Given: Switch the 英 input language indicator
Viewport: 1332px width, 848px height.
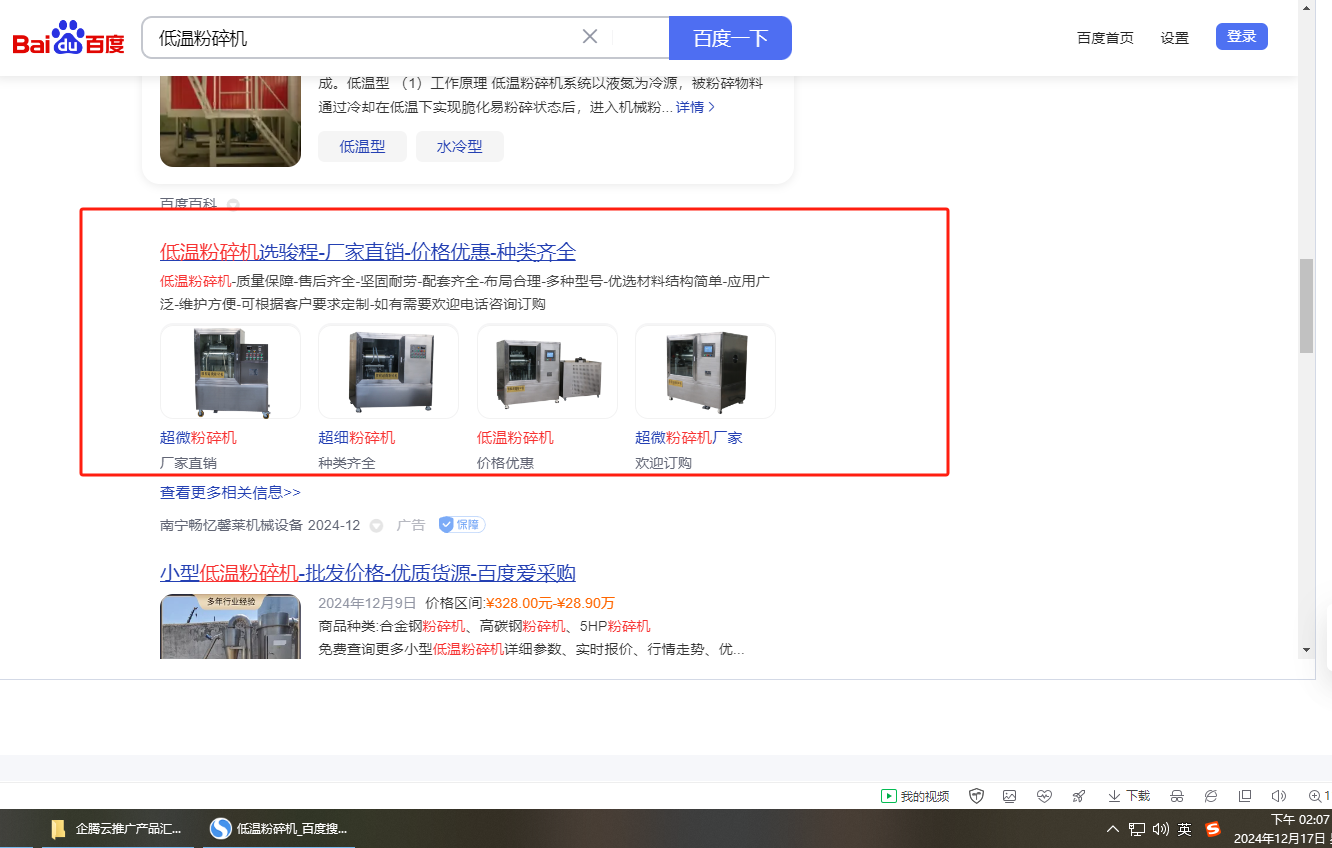Looking at the screenshot, I should tap(1184, 829).
